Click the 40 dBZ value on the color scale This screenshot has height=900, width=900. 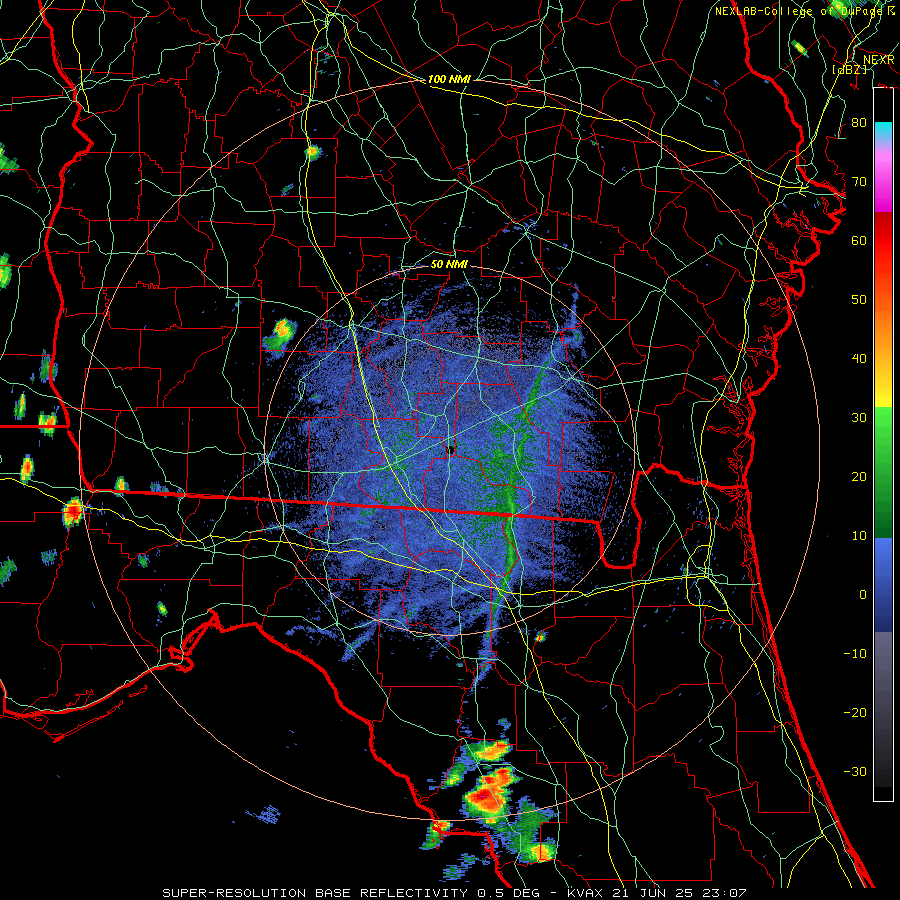(859, 359)
